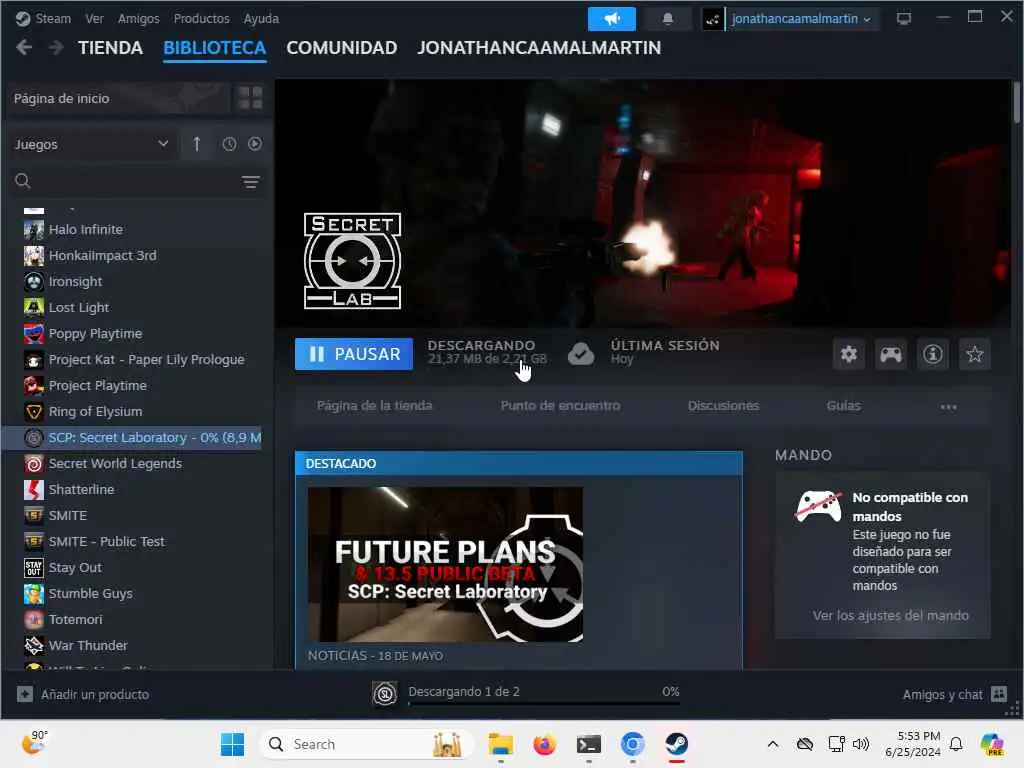Open the Future Plans news thumbnail
Image resolution: width=1024 pixels, height=768 pixels.
pos(445,564)
